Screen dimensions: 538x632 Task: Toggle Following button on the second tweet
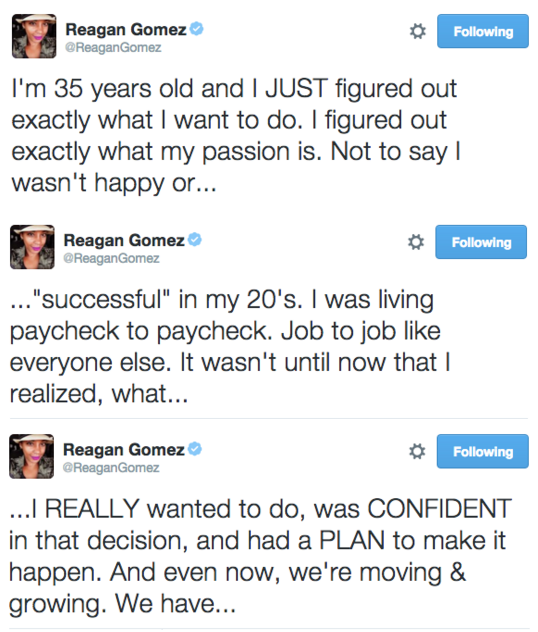coord(481,242)
